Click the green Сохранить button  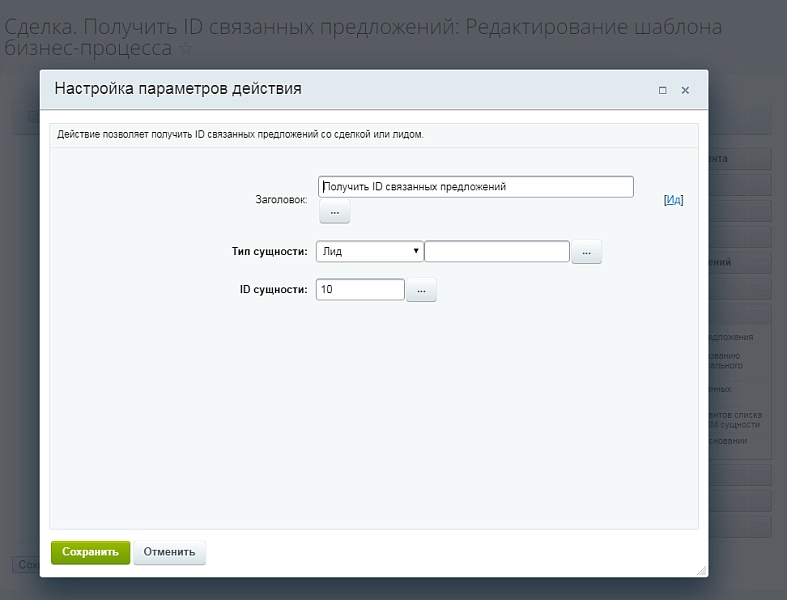[x=90, y=552]
